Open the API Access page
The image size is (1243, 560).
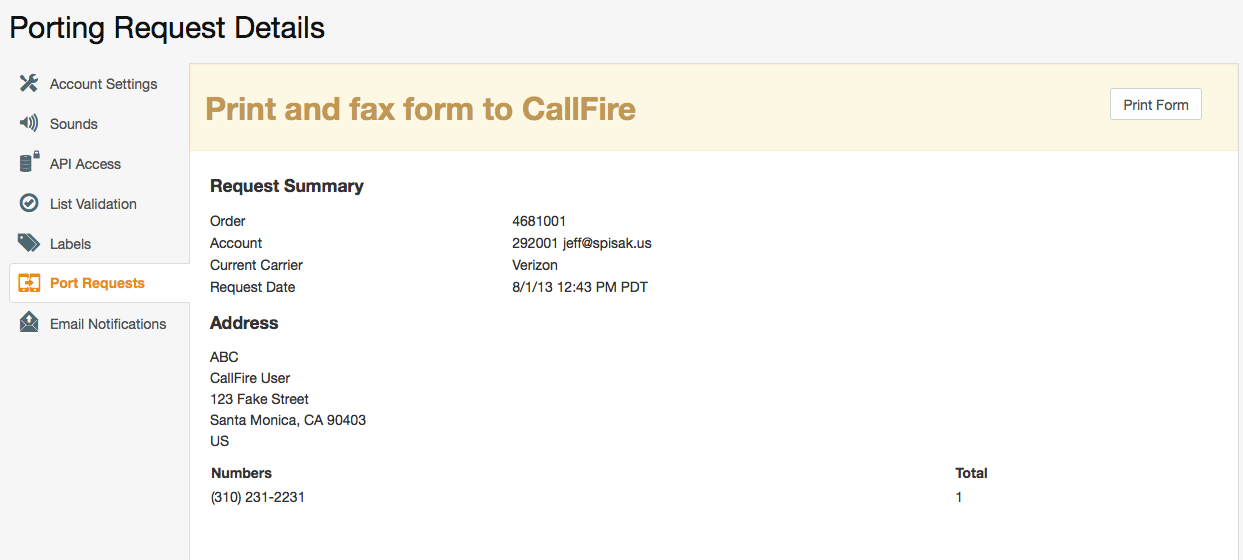(x=85, y=164)
